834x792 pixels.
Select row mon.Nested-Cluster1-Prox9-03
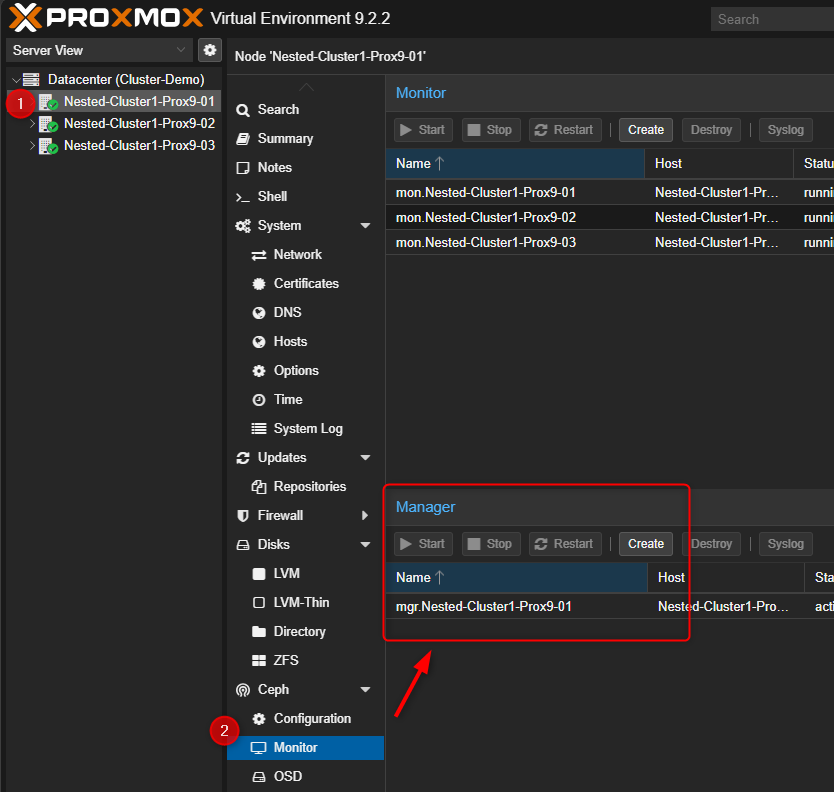(x=610, y=242)
